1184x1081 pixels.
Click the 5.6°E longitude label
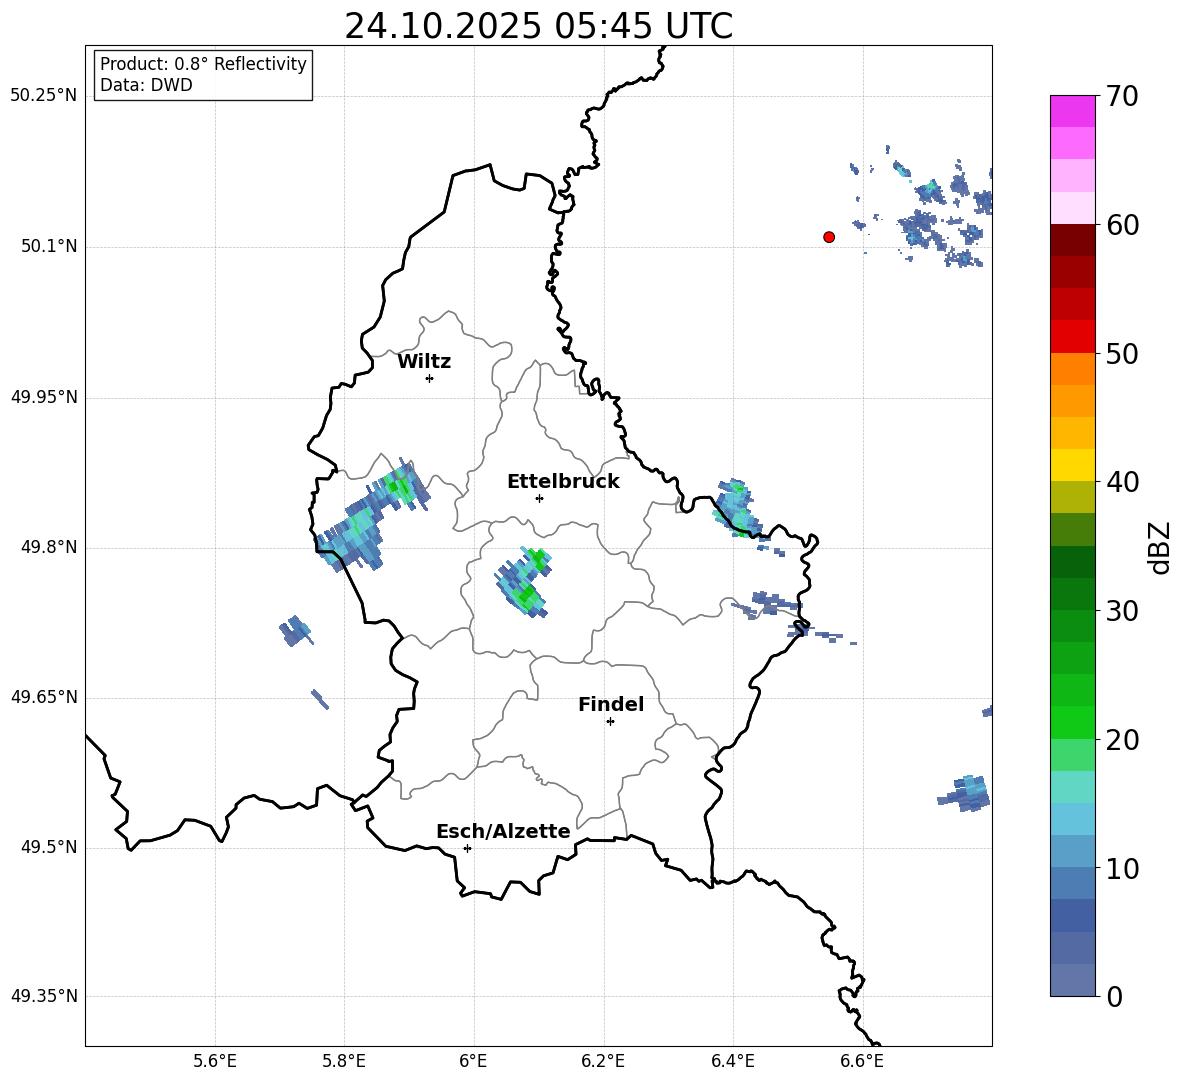point(215,1061)
